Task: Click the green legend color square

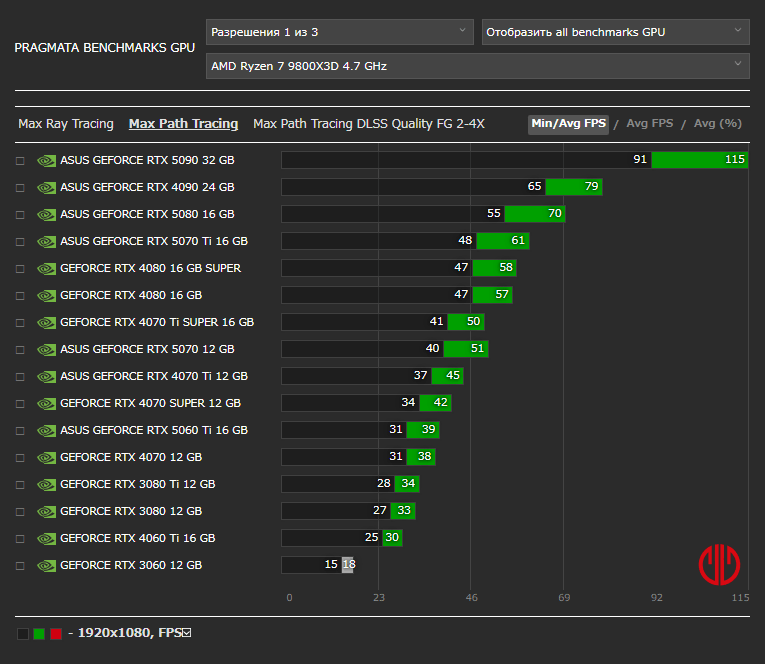Action: (x=39, y=634)
